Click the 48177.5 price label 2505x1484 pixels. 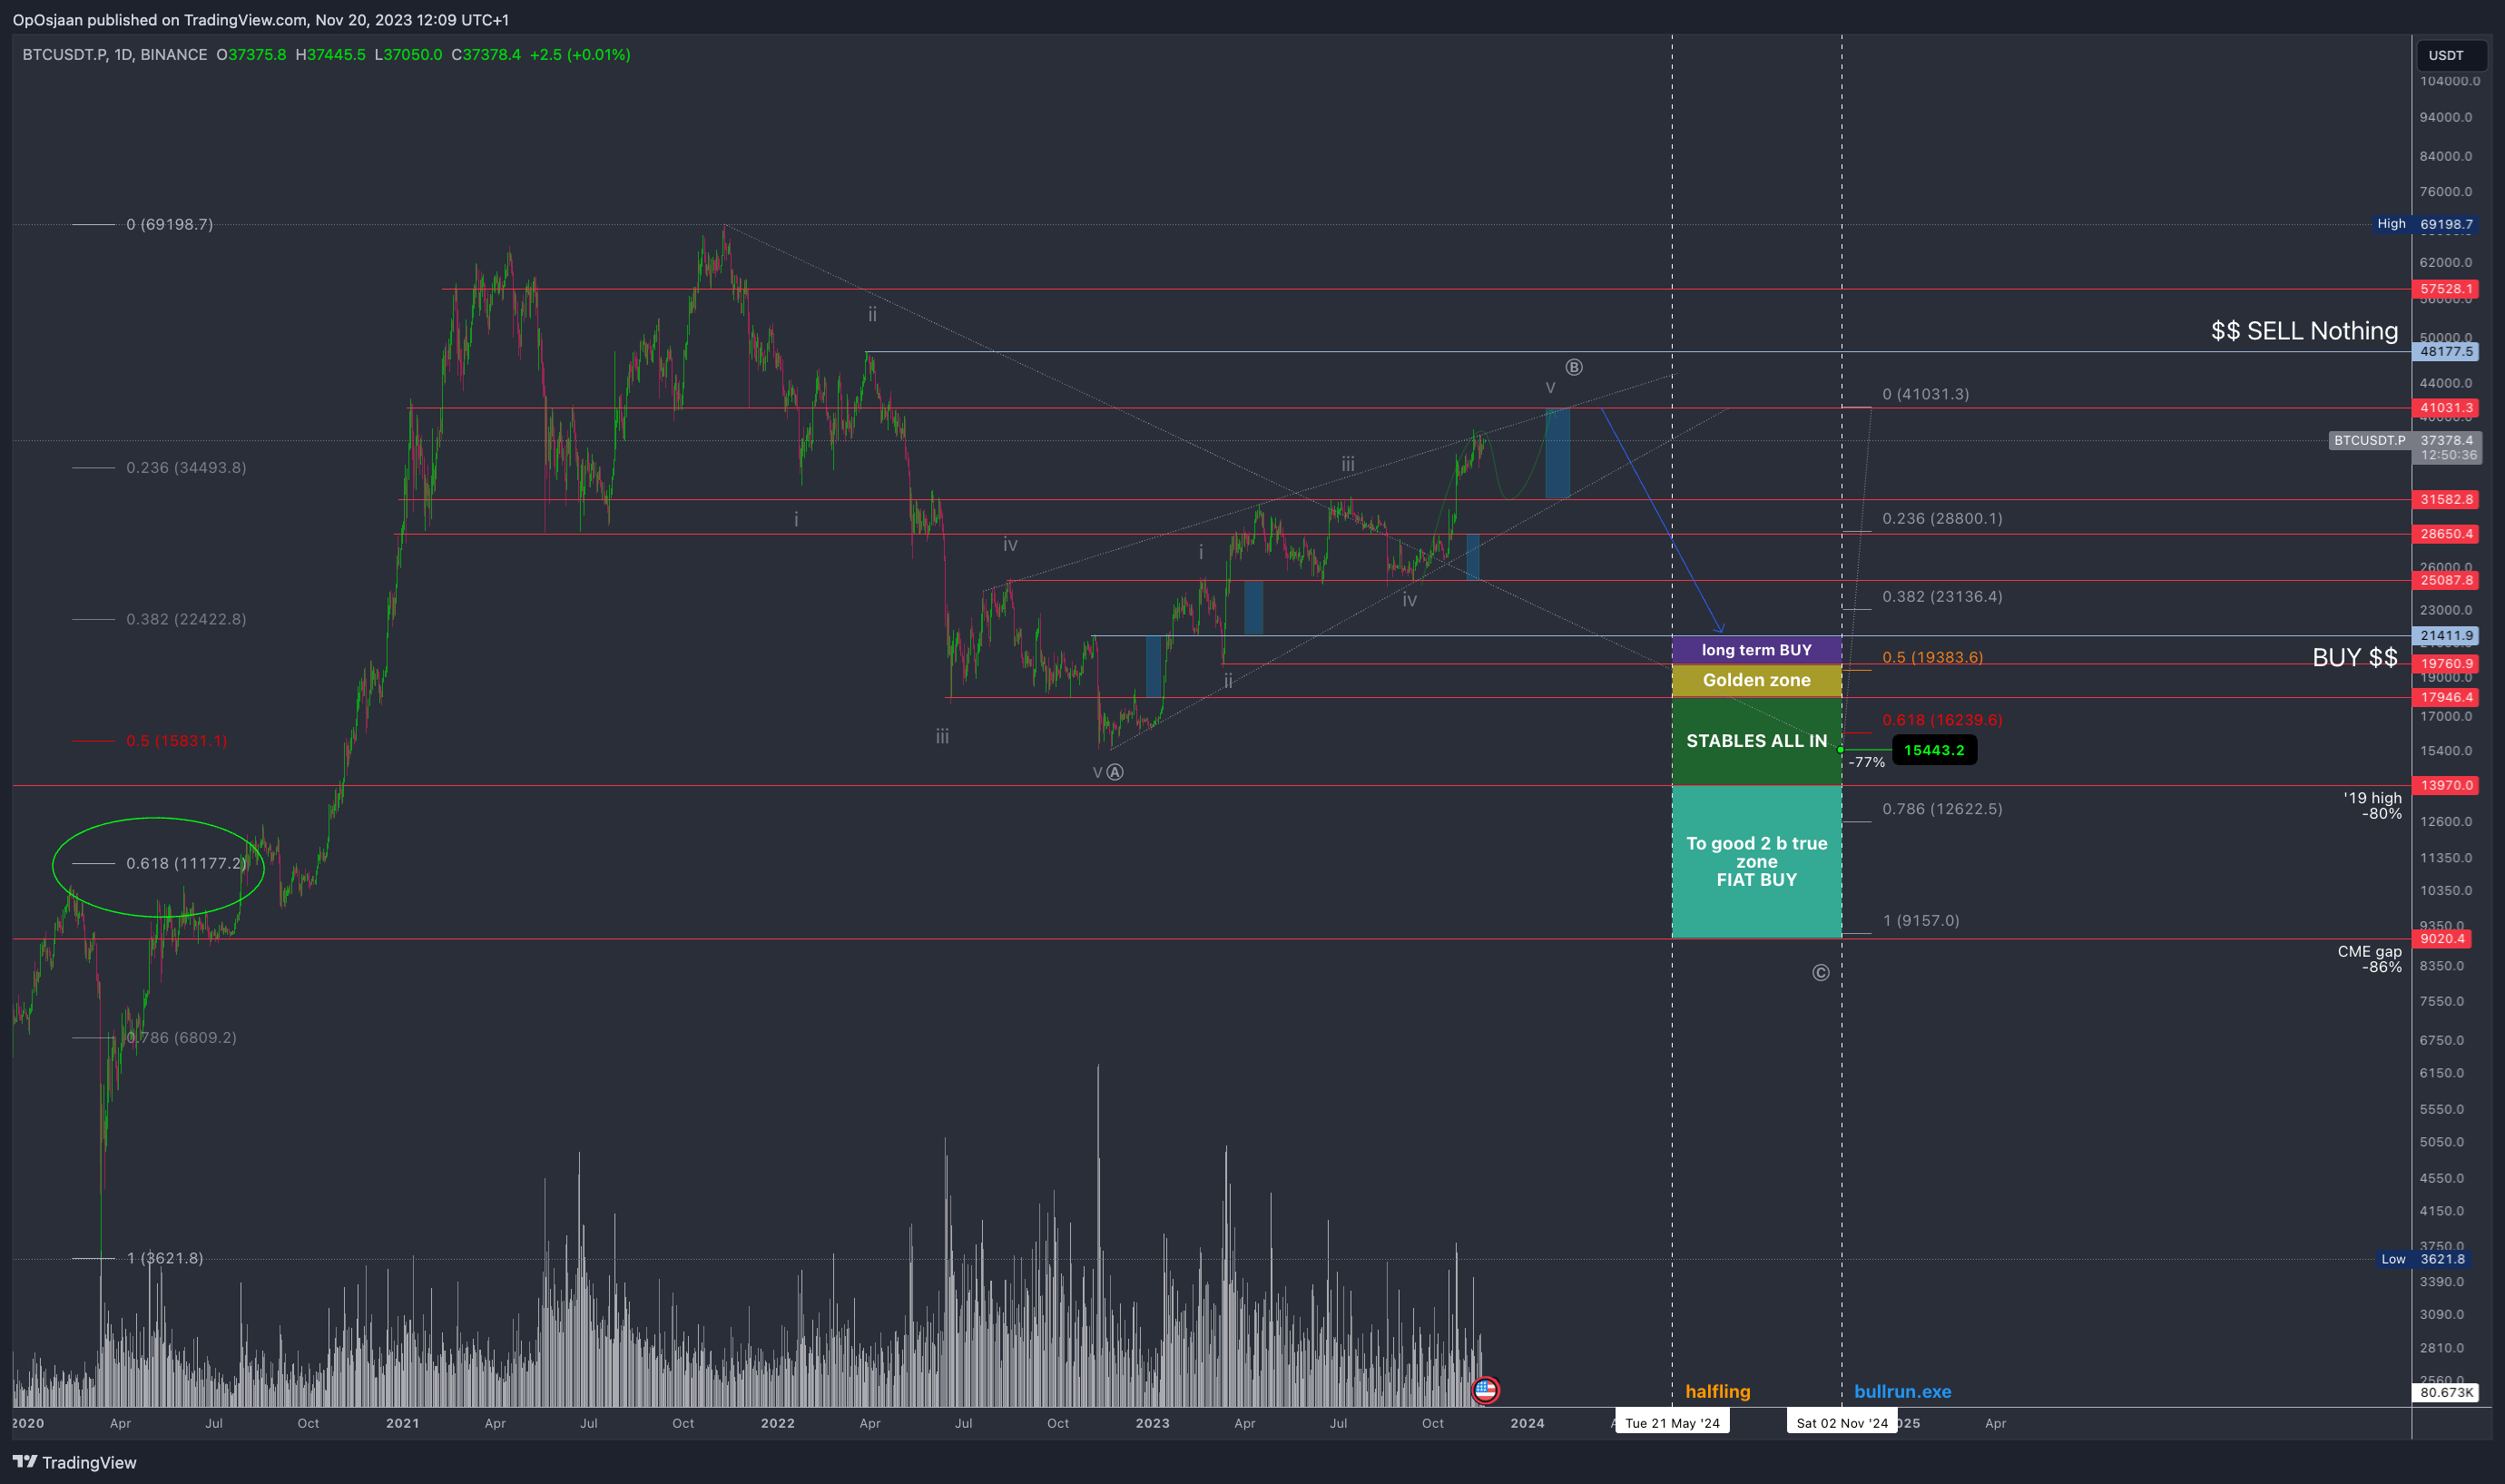click(x=2446, y=351)
